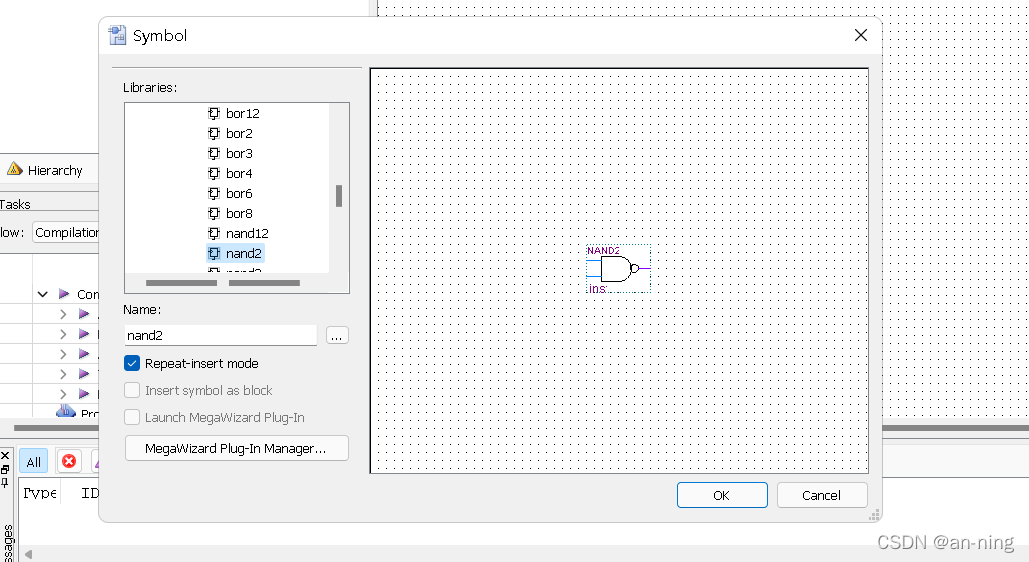Click the Symbol dialog title icon
1029x562 pixels.
pyautogui.click(x=117, y=35)
